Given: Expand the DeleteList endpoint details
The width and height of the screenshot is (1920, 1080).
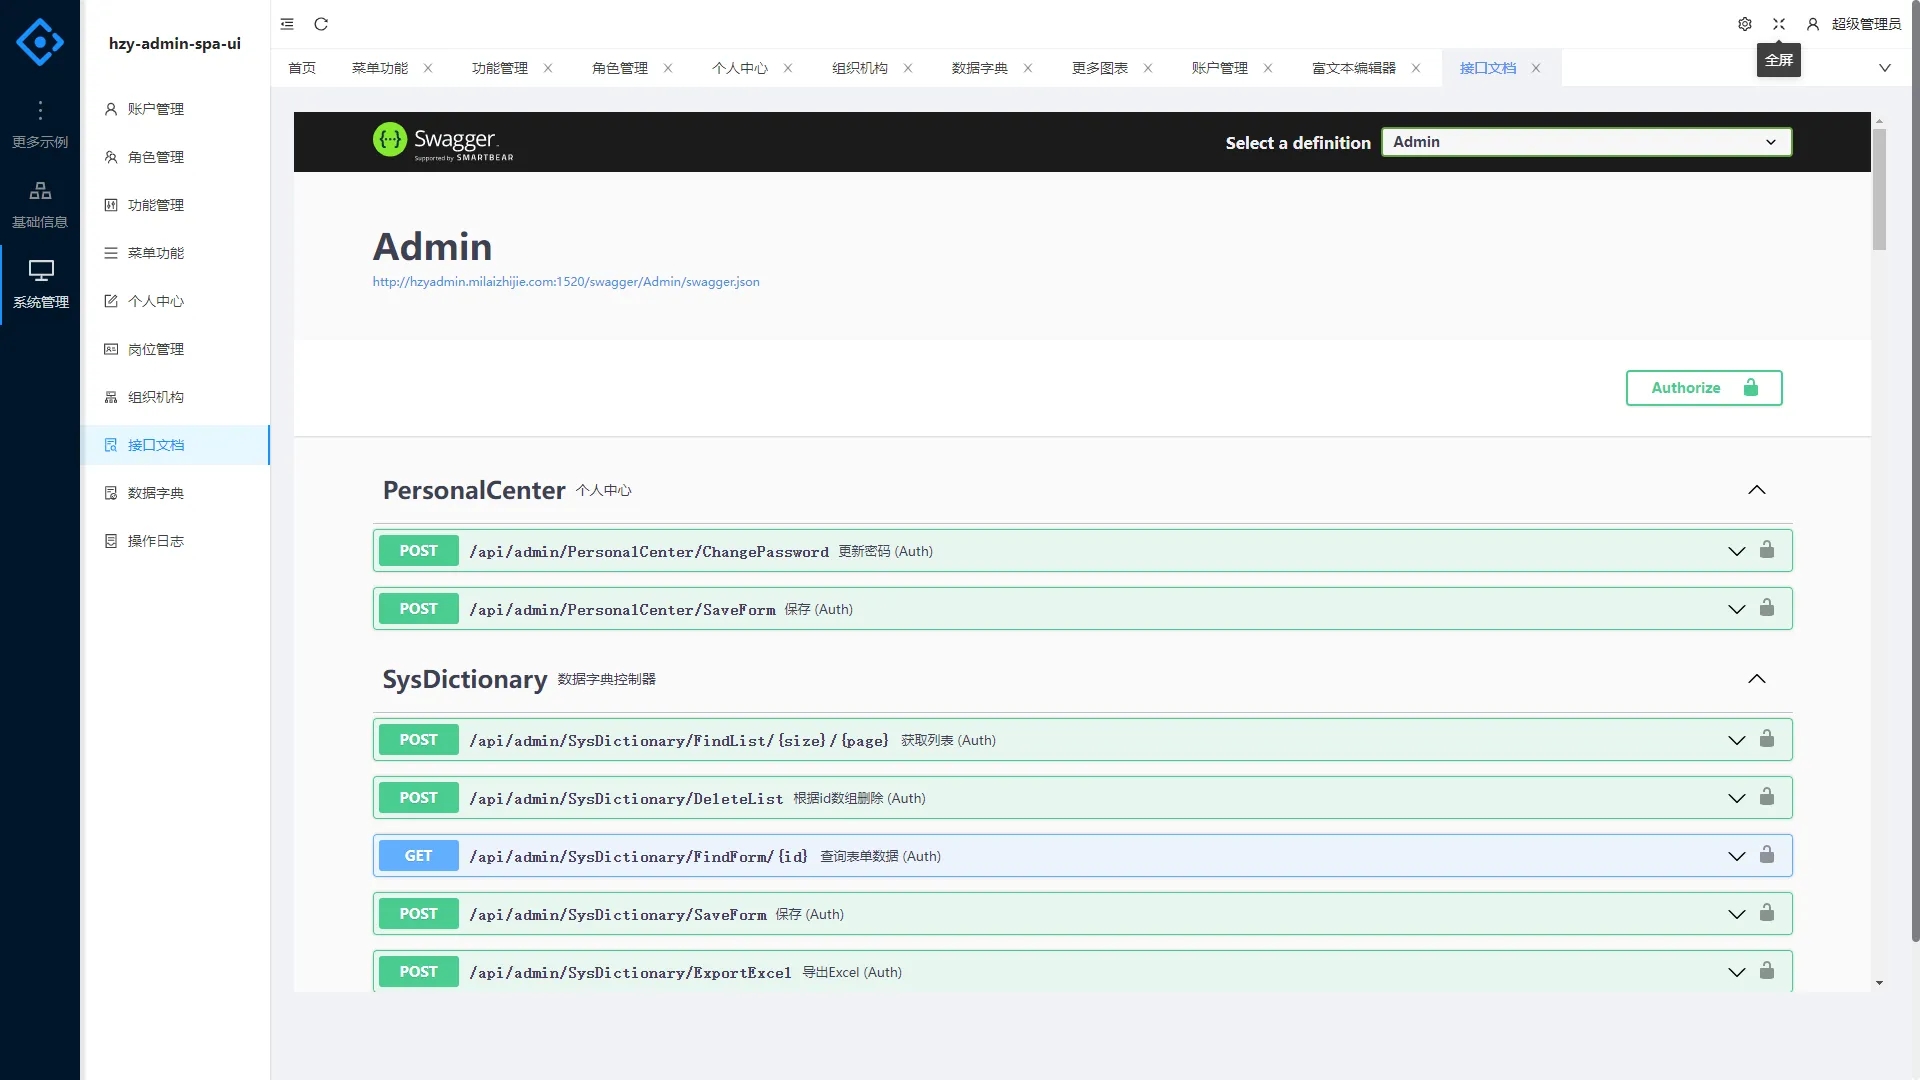Looking at the screenshot, I should (1735, 797).
